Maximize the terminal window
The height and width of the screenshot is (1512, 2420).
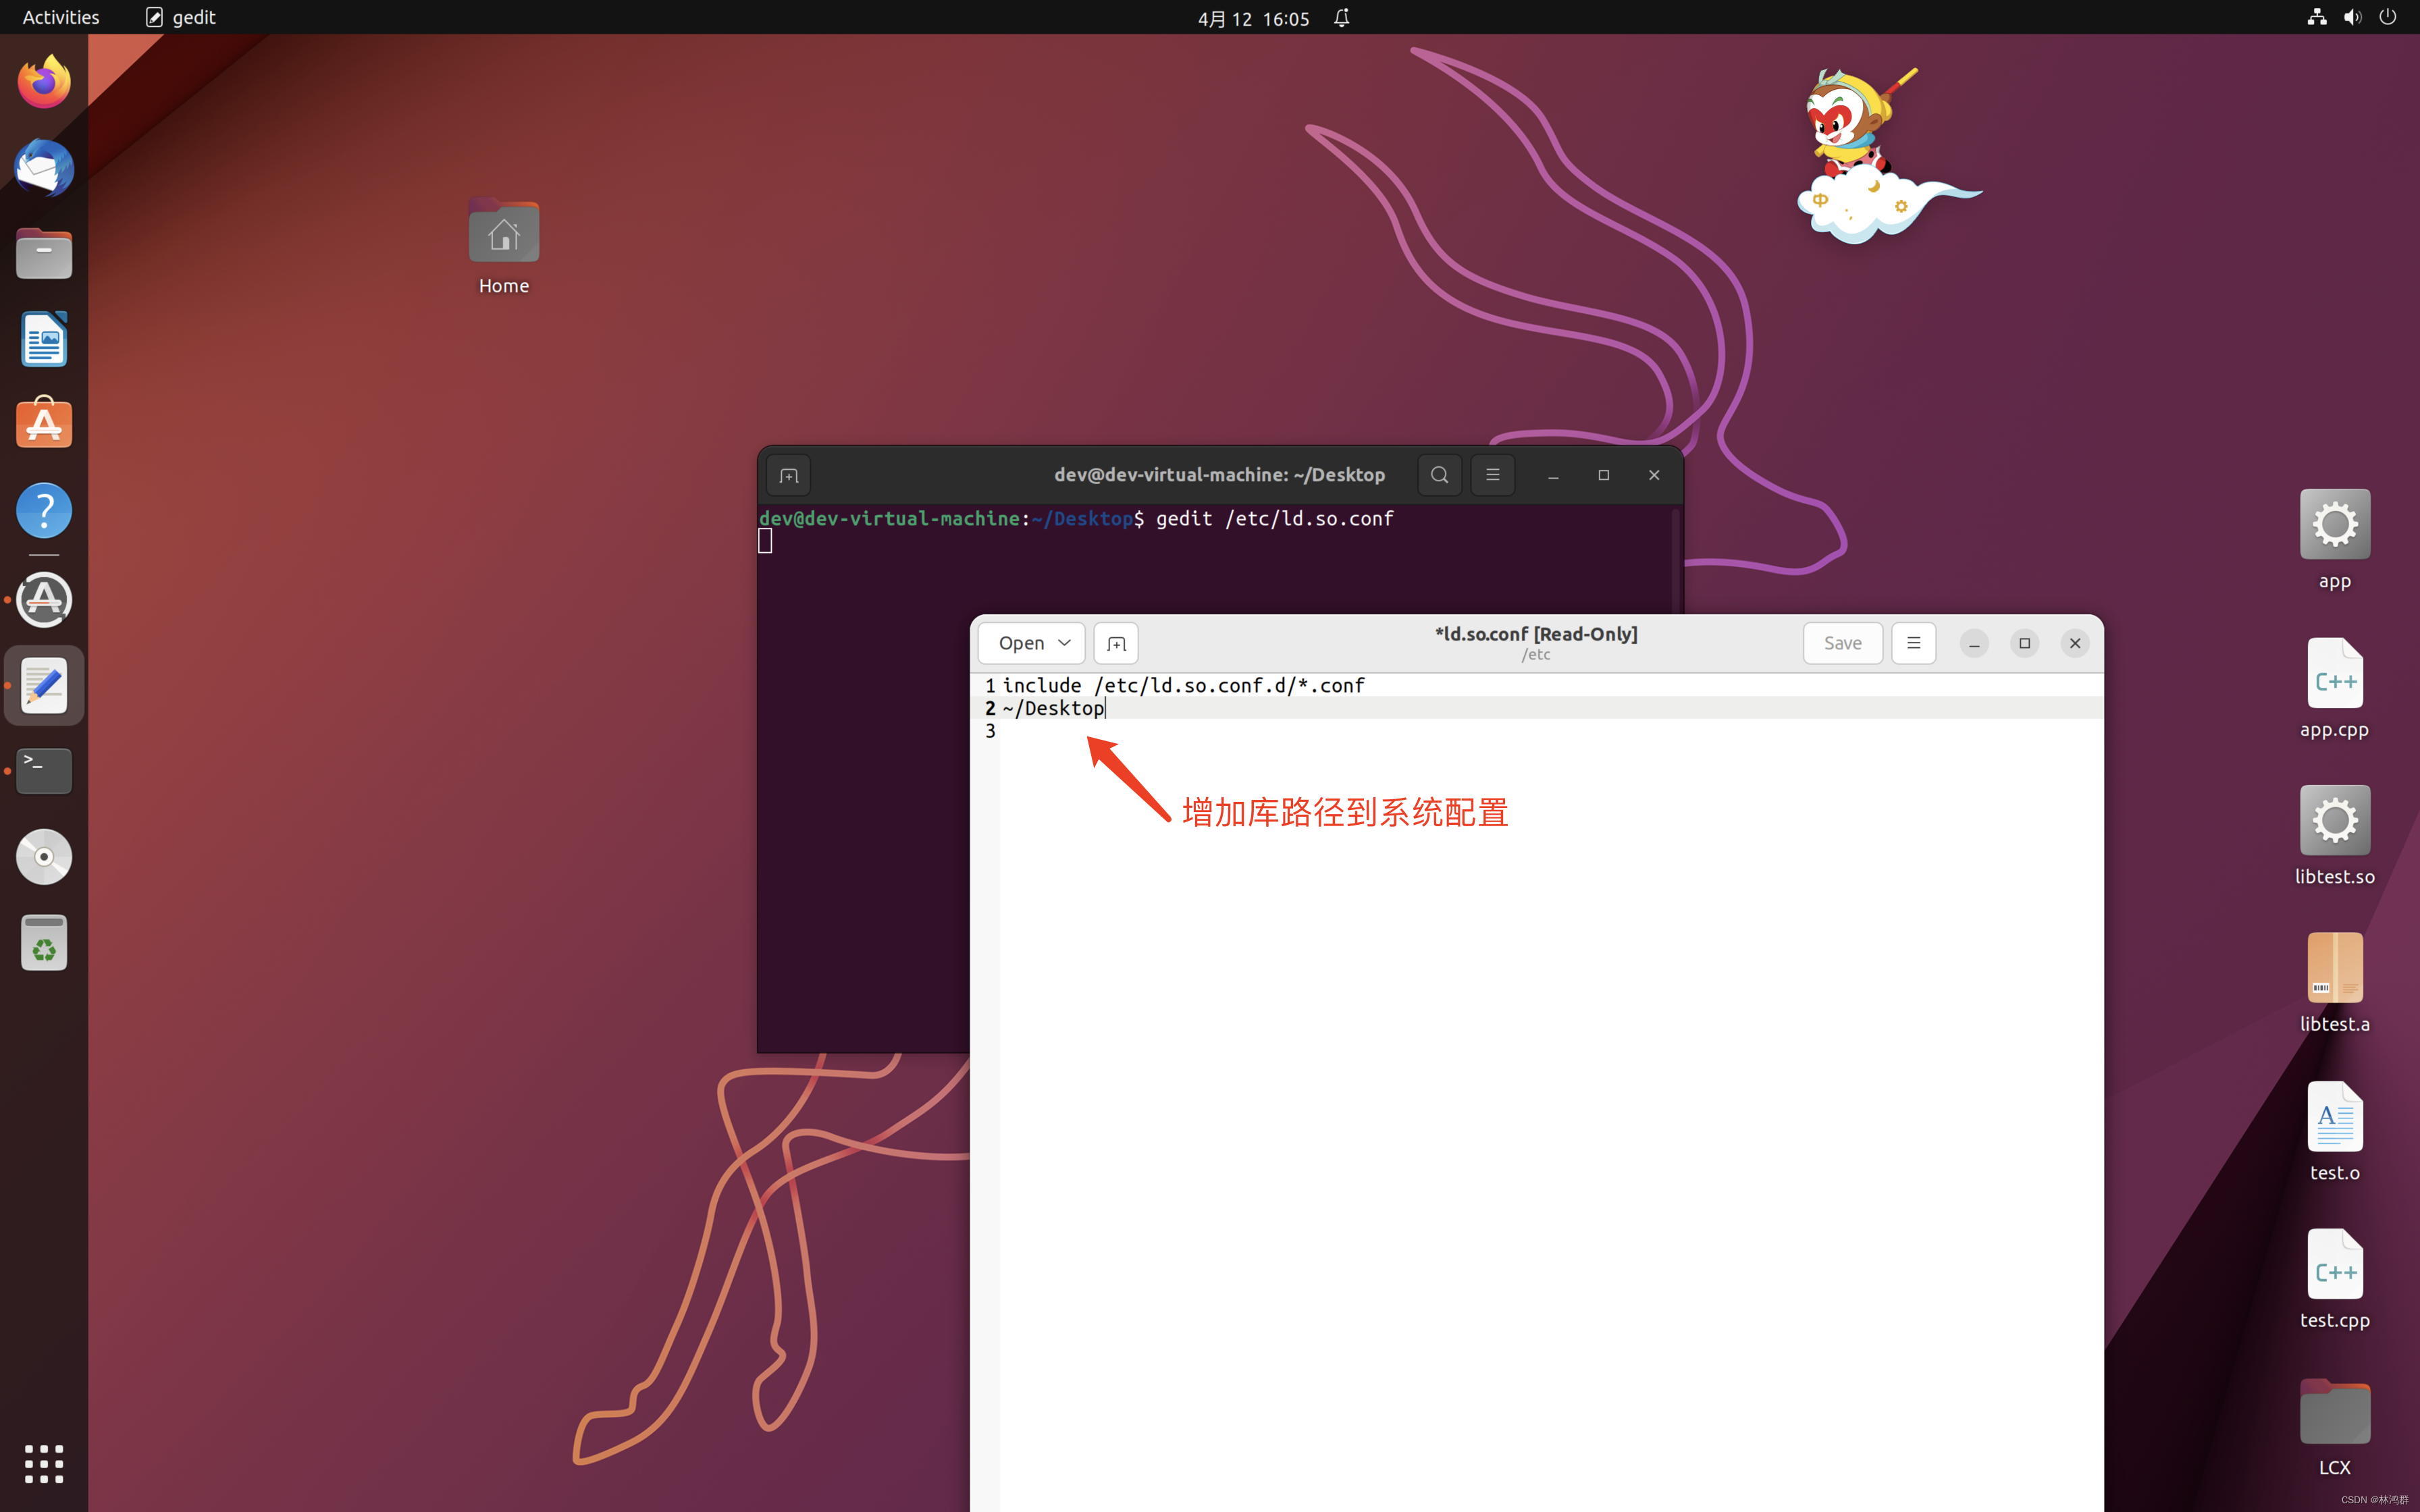click(x=1604, y=475)
